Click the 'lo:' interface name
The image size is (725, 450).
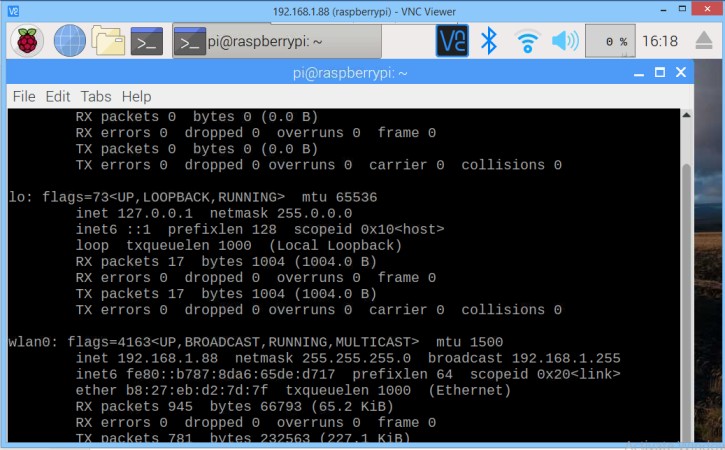(x=20, y=197)
